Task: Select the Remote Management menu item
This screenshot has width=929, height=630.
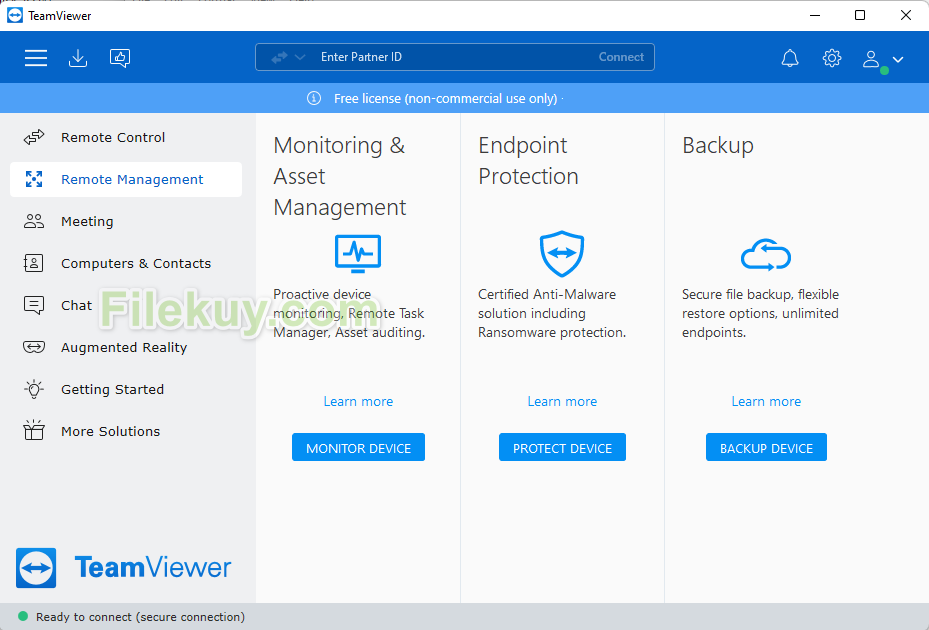Action: tap(126, 179)
